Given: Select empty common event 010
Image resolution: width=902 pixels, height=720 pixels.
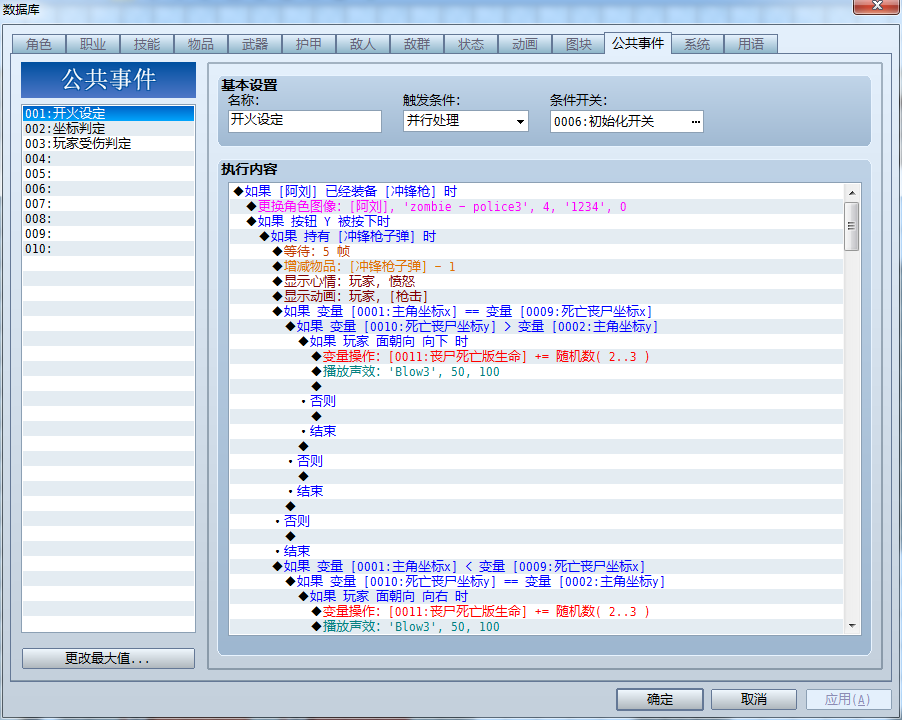Looking at the screenshot, I should (x=108, y=248).
